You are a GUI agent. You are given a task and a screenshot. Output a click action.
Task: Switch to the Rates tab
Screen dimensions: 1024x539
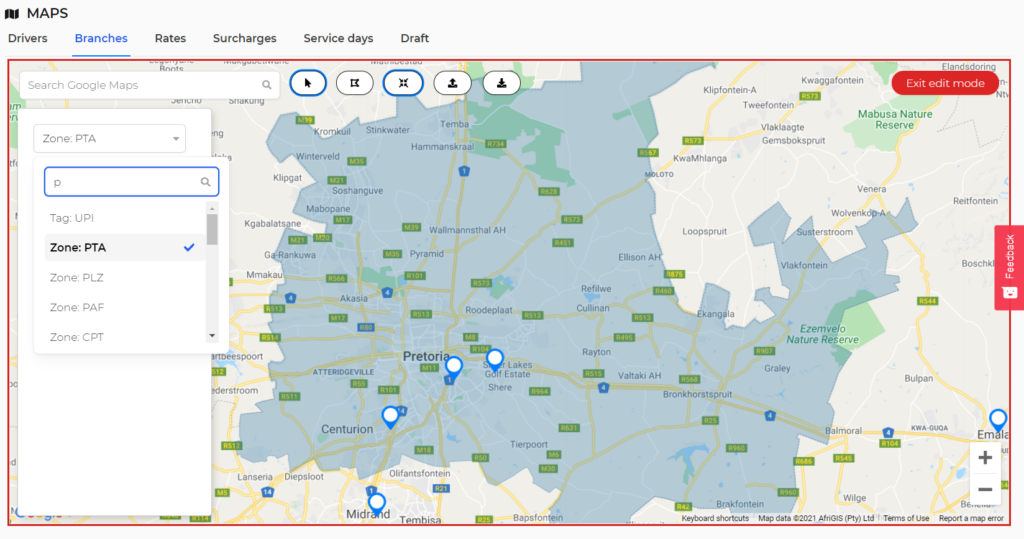170,39
